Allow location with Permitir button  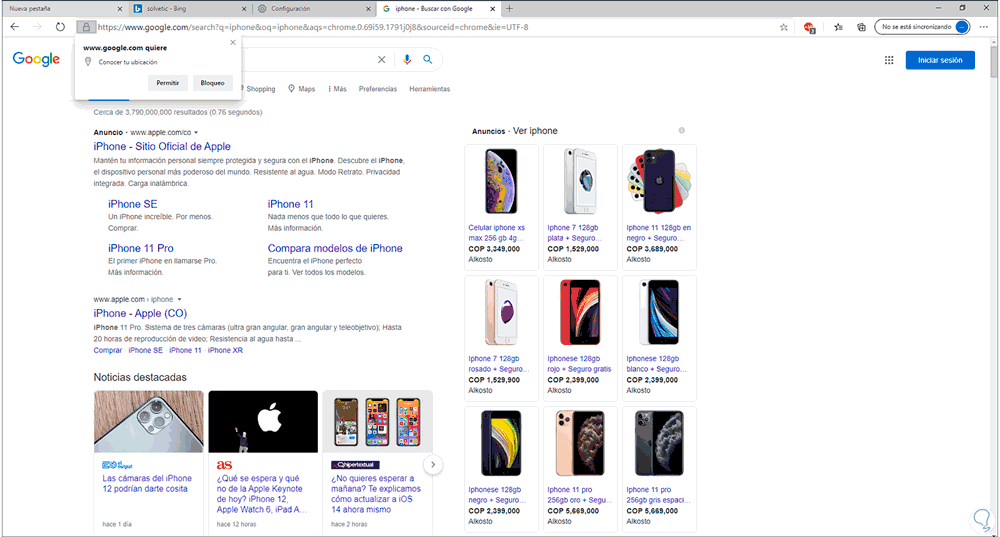click(x=168, y=83)
